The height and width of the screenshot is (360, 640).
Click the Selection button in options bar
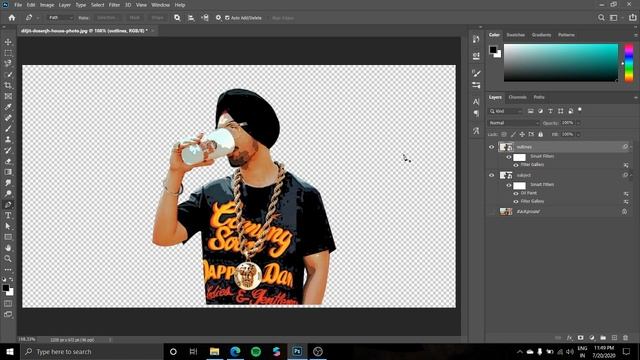[x=107, y=18]
